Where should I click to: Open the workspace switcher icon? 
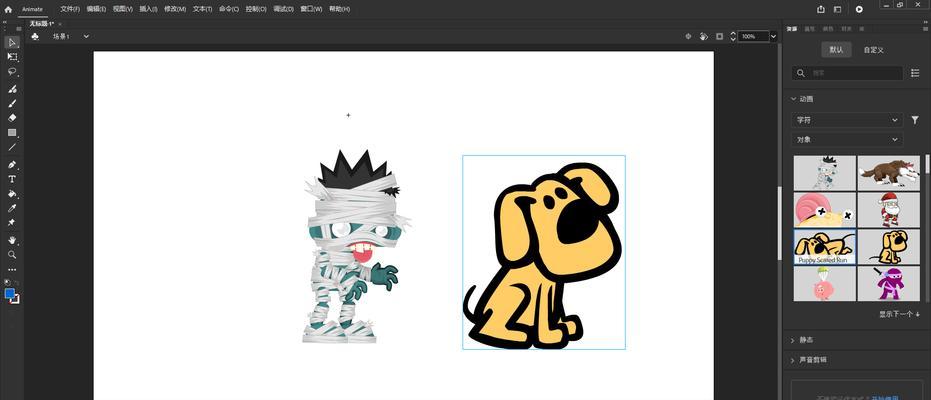pos(837,9)
